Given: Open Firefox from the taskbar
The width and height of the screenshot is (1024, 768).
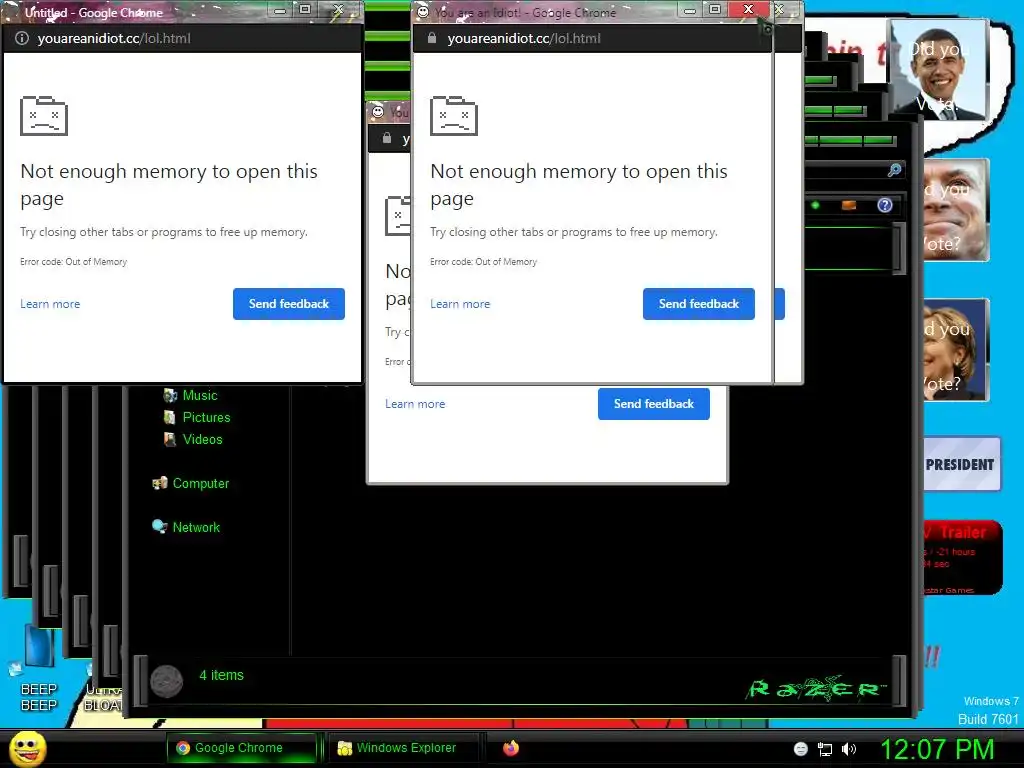Looking at the screenshot, I should (511, 748).
